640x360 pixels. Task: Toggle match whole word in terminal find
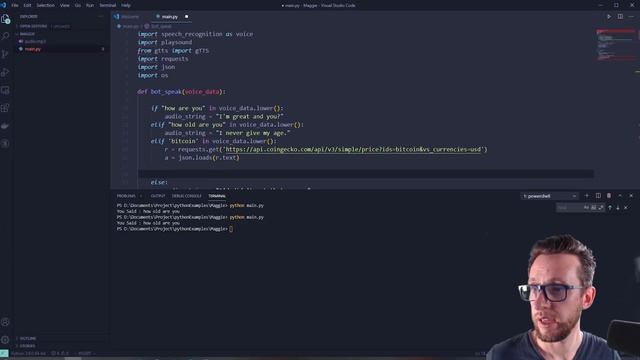[593, 208]
